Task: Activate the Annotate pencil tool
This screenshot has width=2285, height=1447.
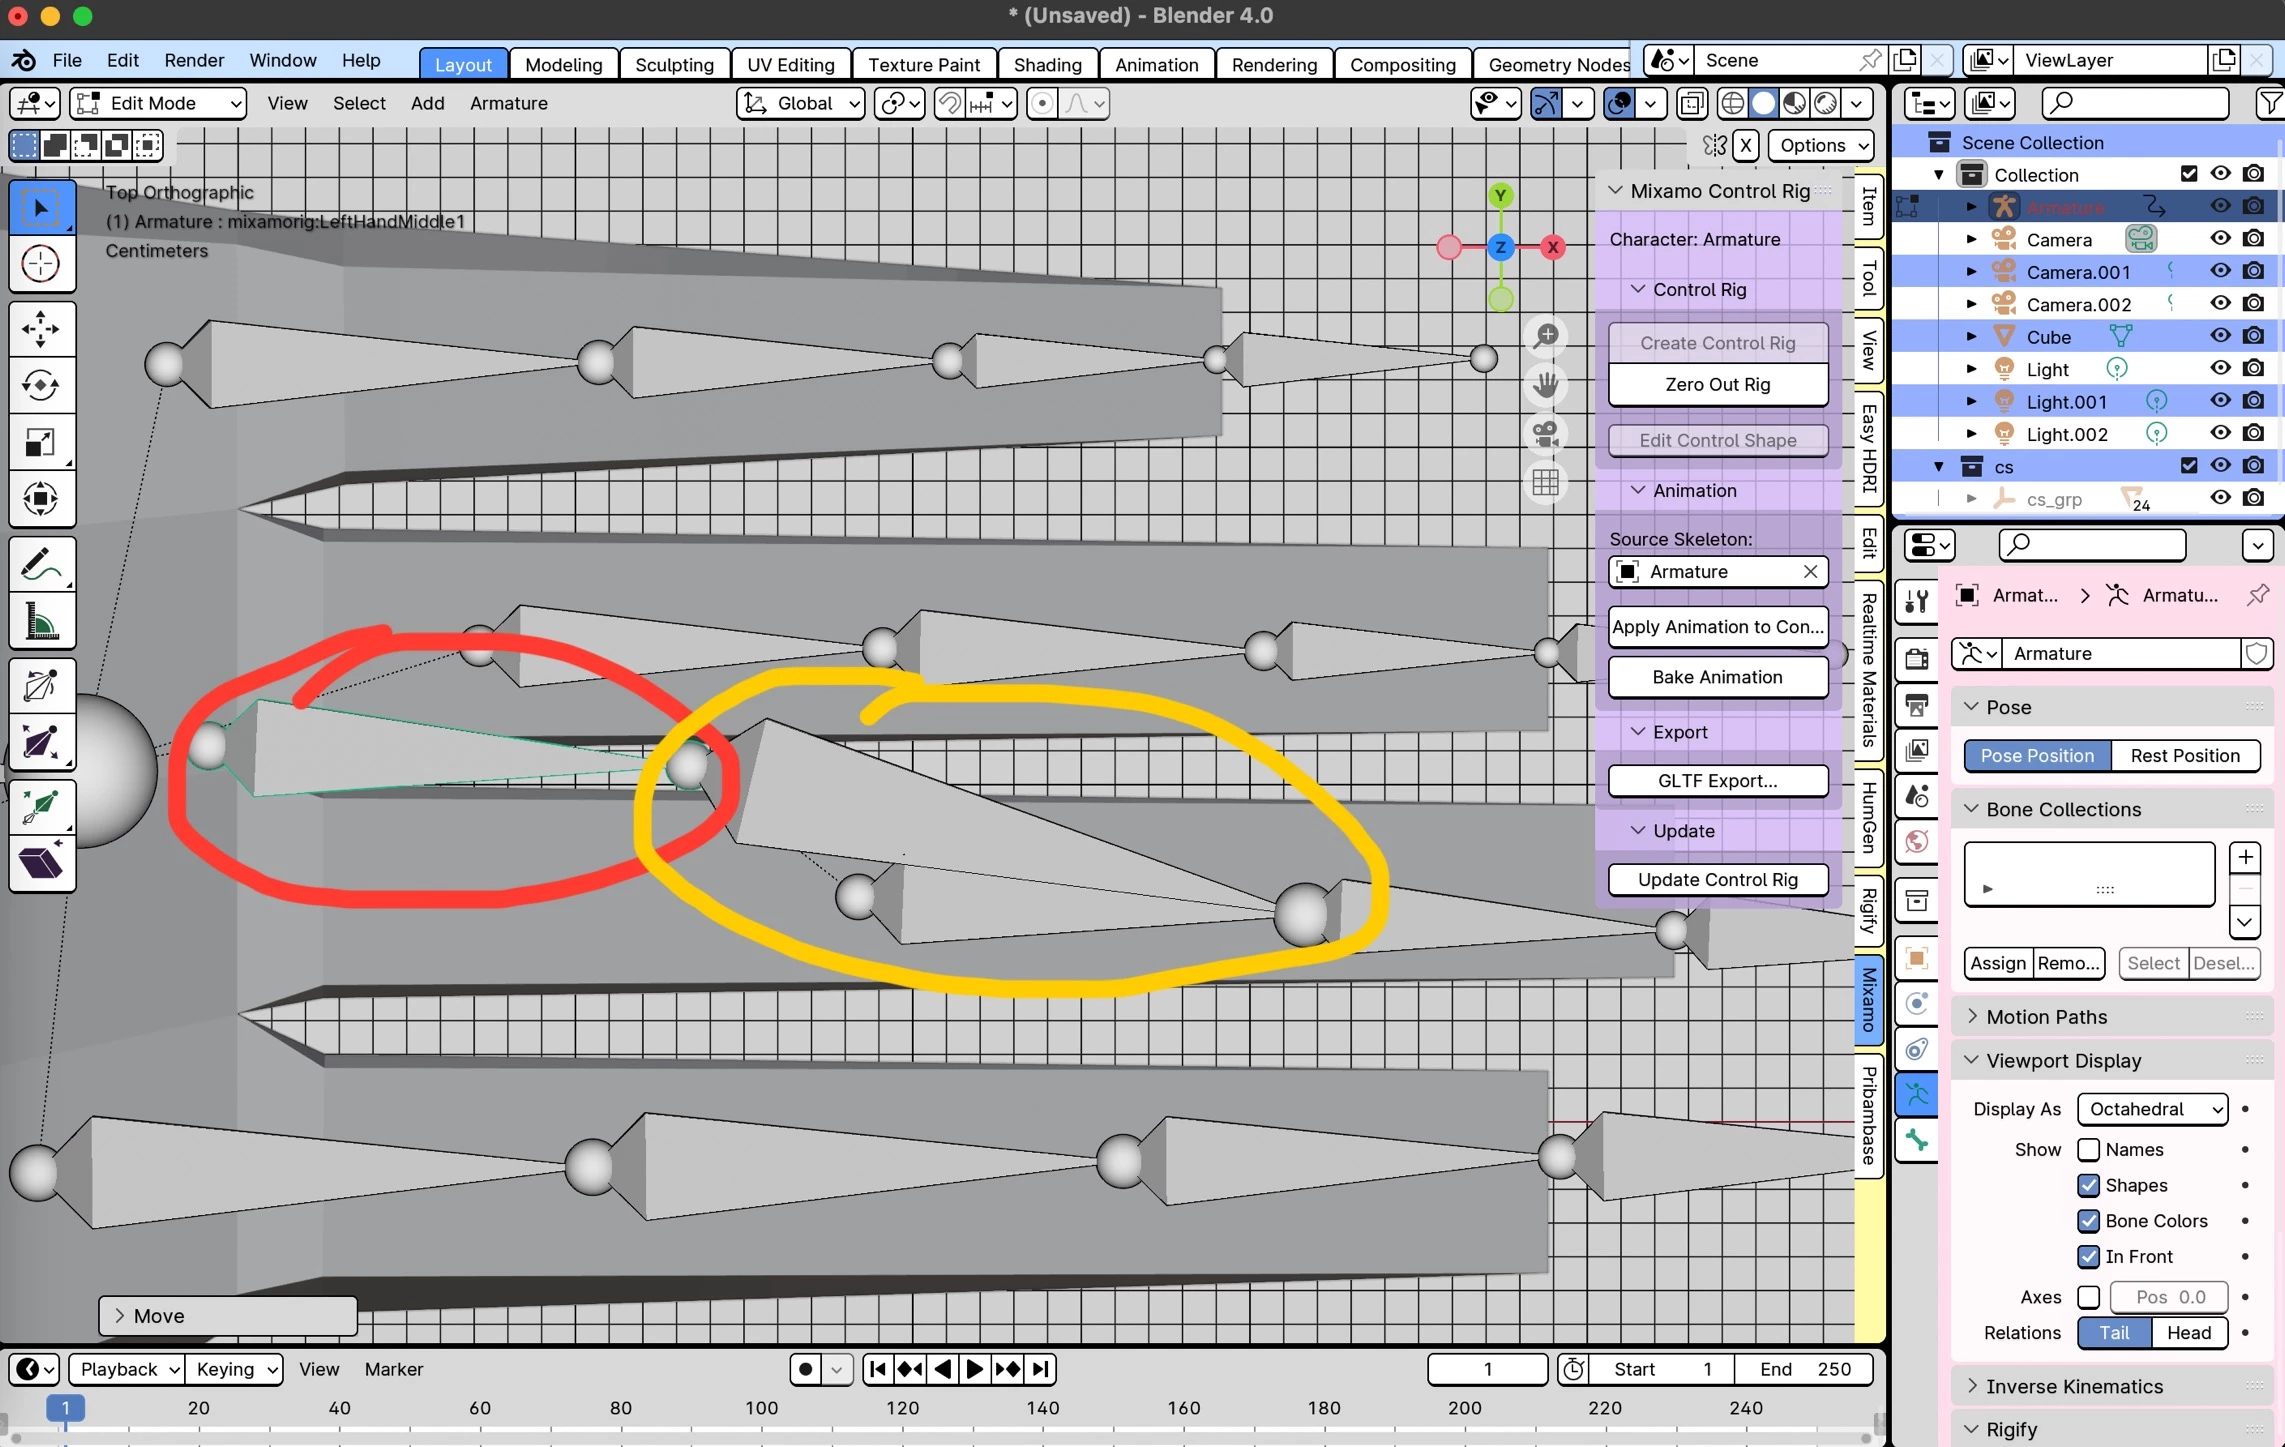Action: point(41,565)
